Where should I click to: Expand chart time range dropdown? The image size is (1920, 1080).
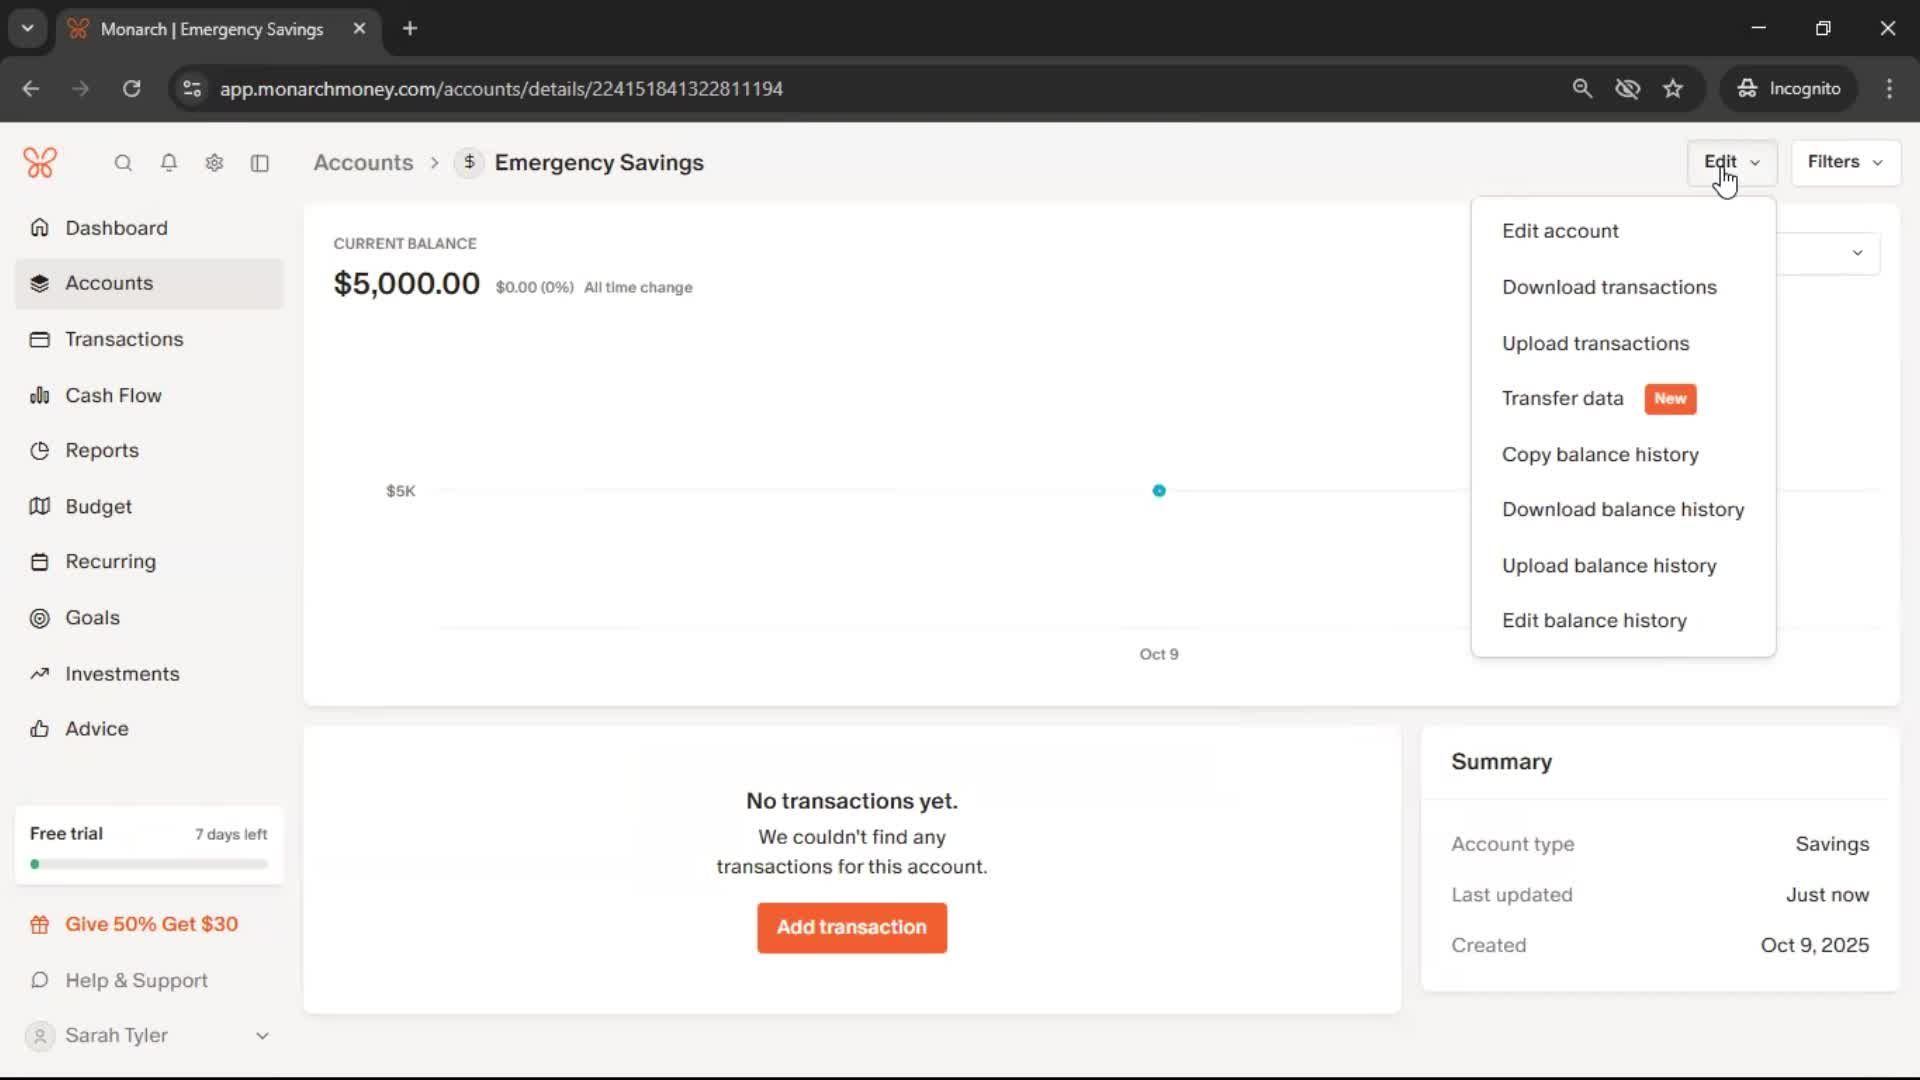1856,253
